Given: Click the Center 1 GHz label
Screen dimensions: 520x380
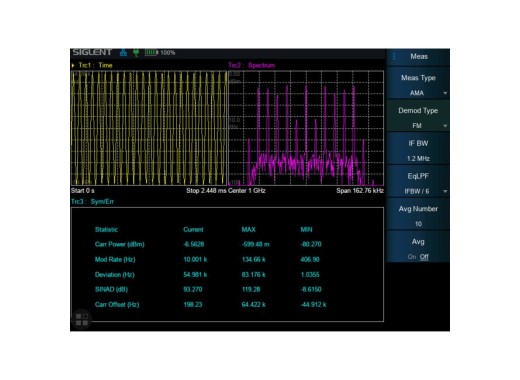Looking at the screenshot, I should 247,191.
